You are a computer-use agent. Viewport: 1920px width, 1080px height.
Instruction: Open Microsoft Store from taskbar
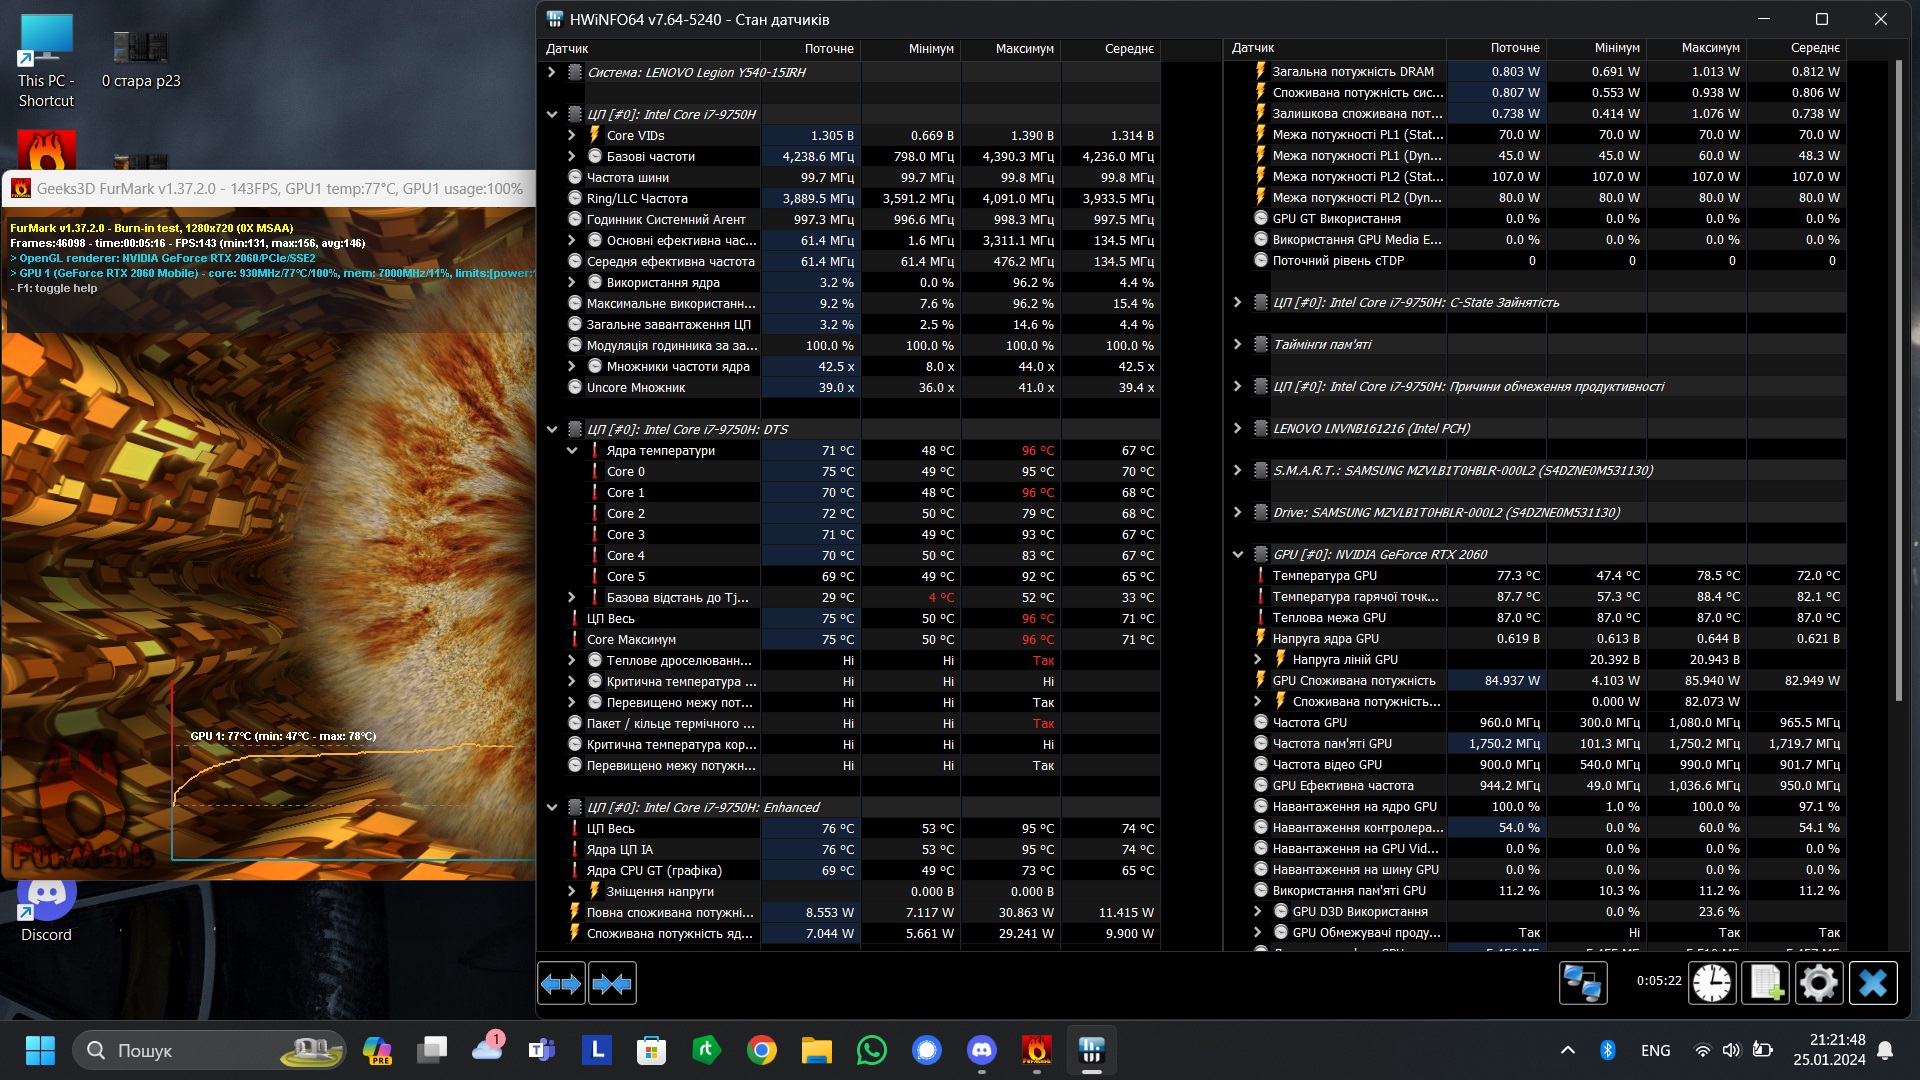point(652,1050)
